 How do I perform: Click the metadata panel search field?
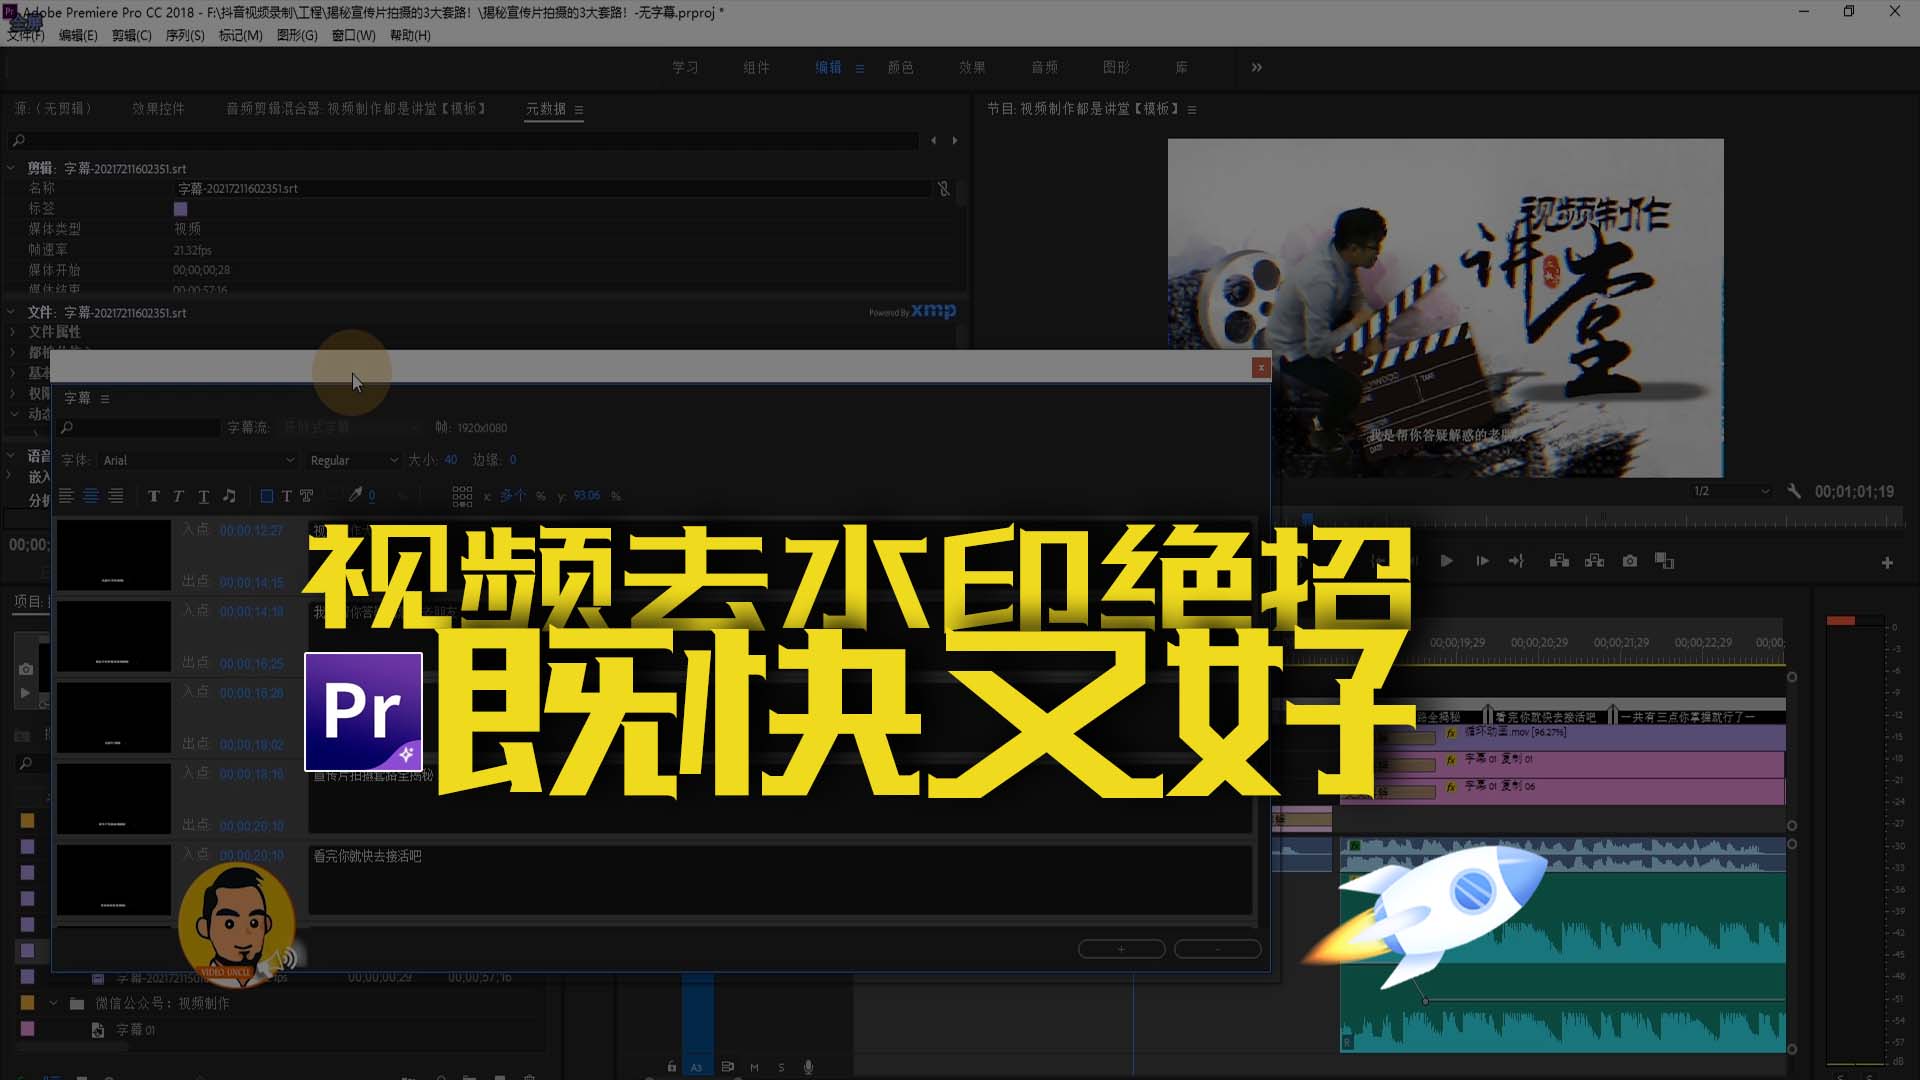pos(462,140)
